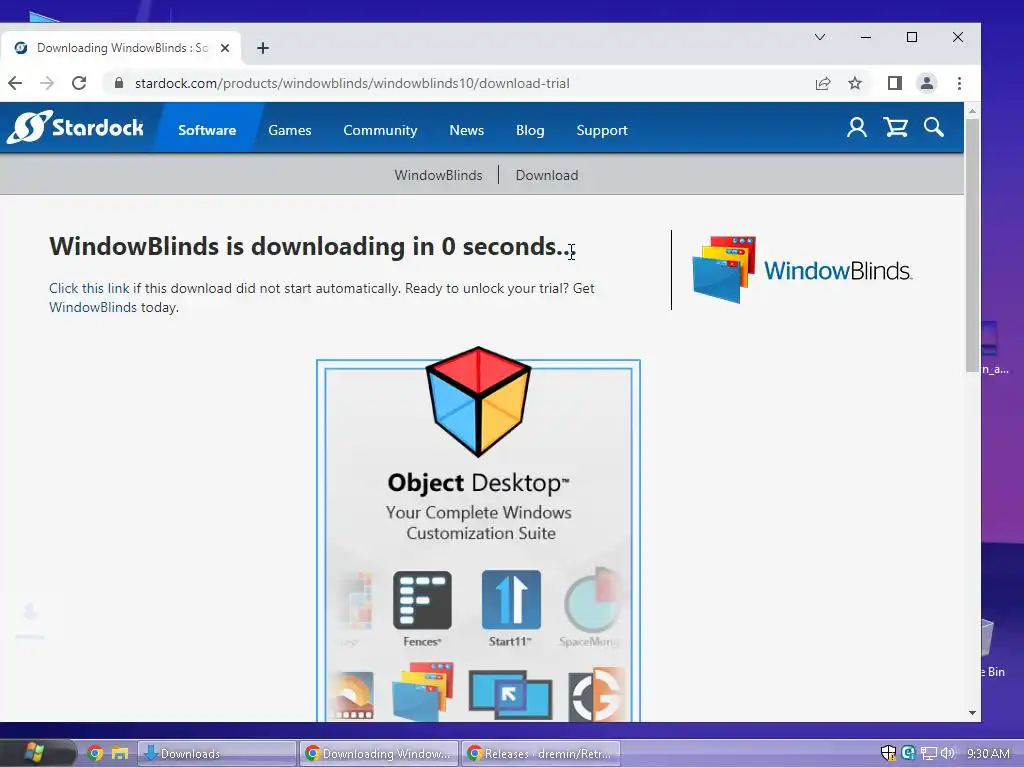
Task: Open the Stardock shopping cart
Action: click(895, 127)
